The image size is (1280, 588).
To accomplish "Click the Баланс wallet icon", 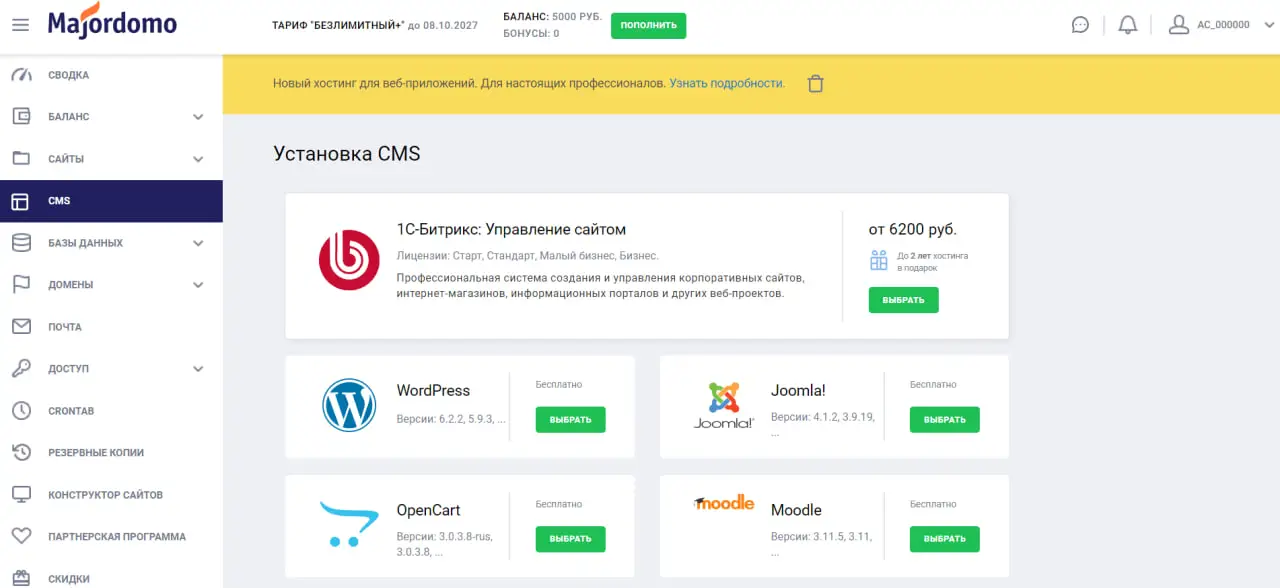I will 21,117.
